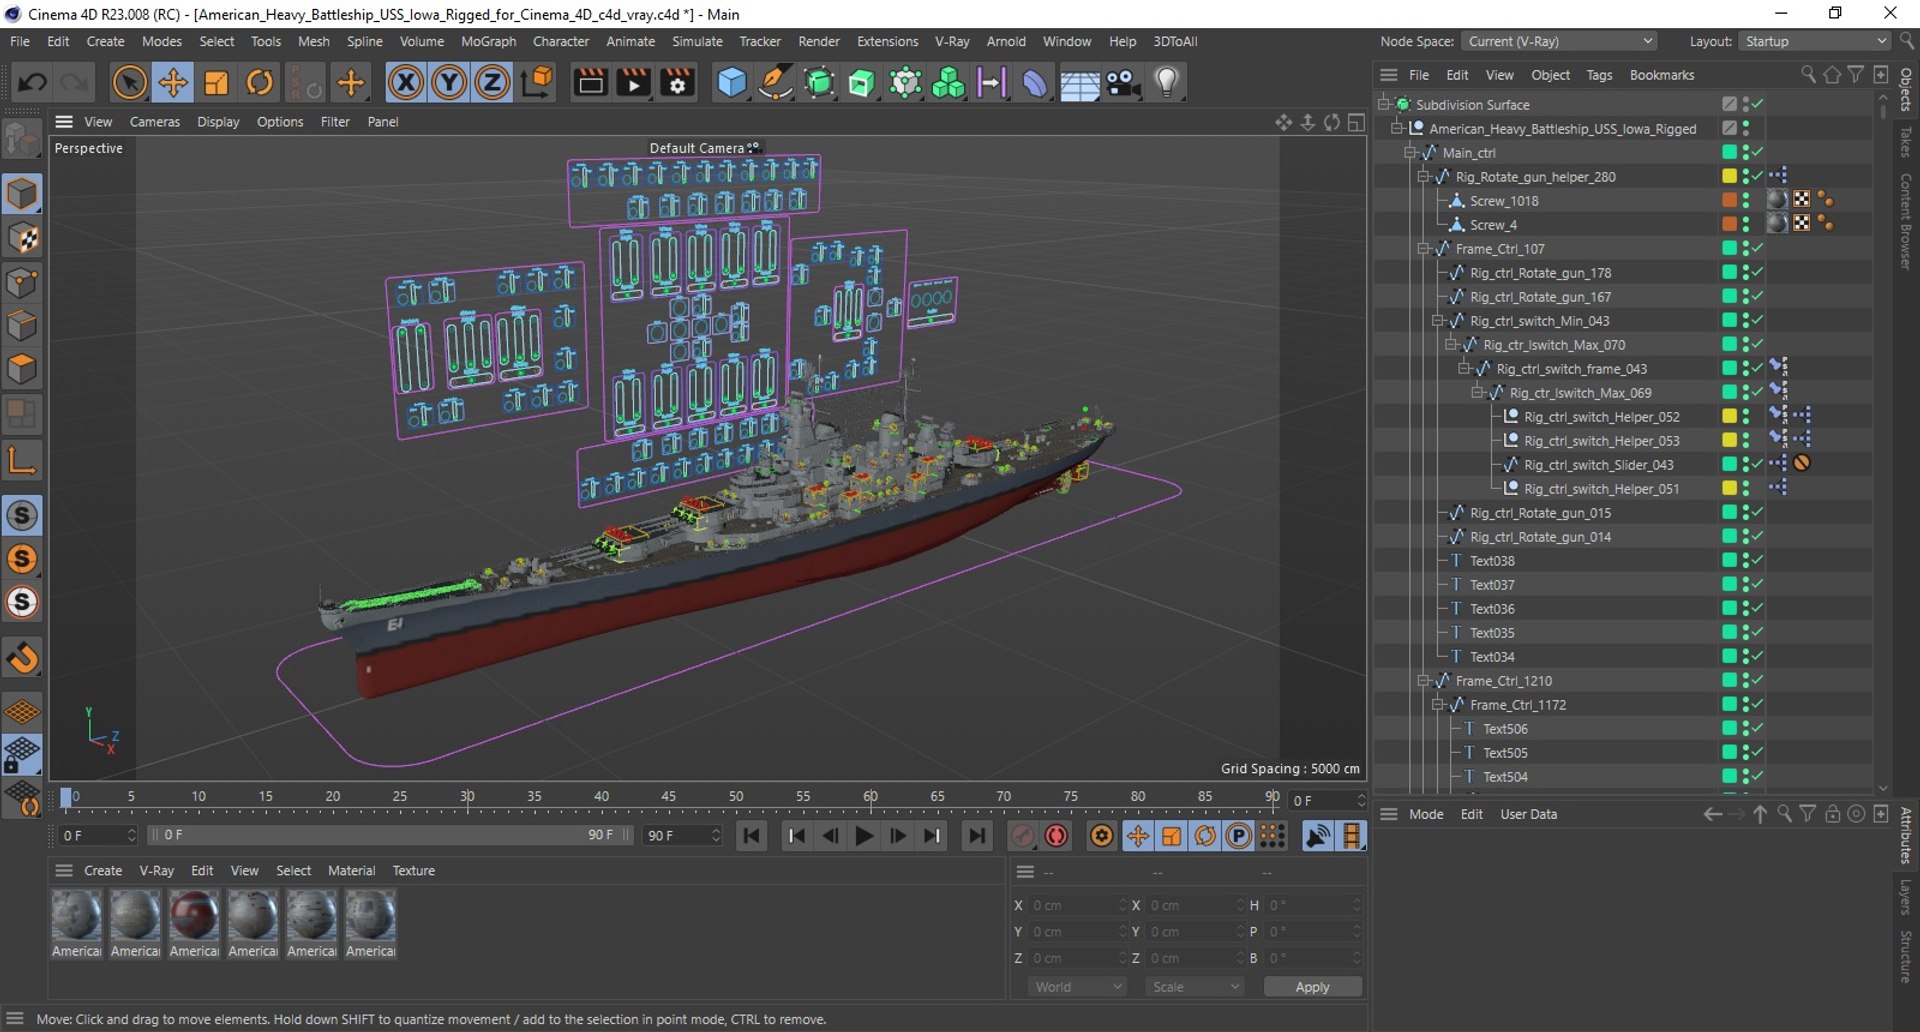1920x1032 pixels.
Task: Open the Spline Pen tool
Action: 775,83
